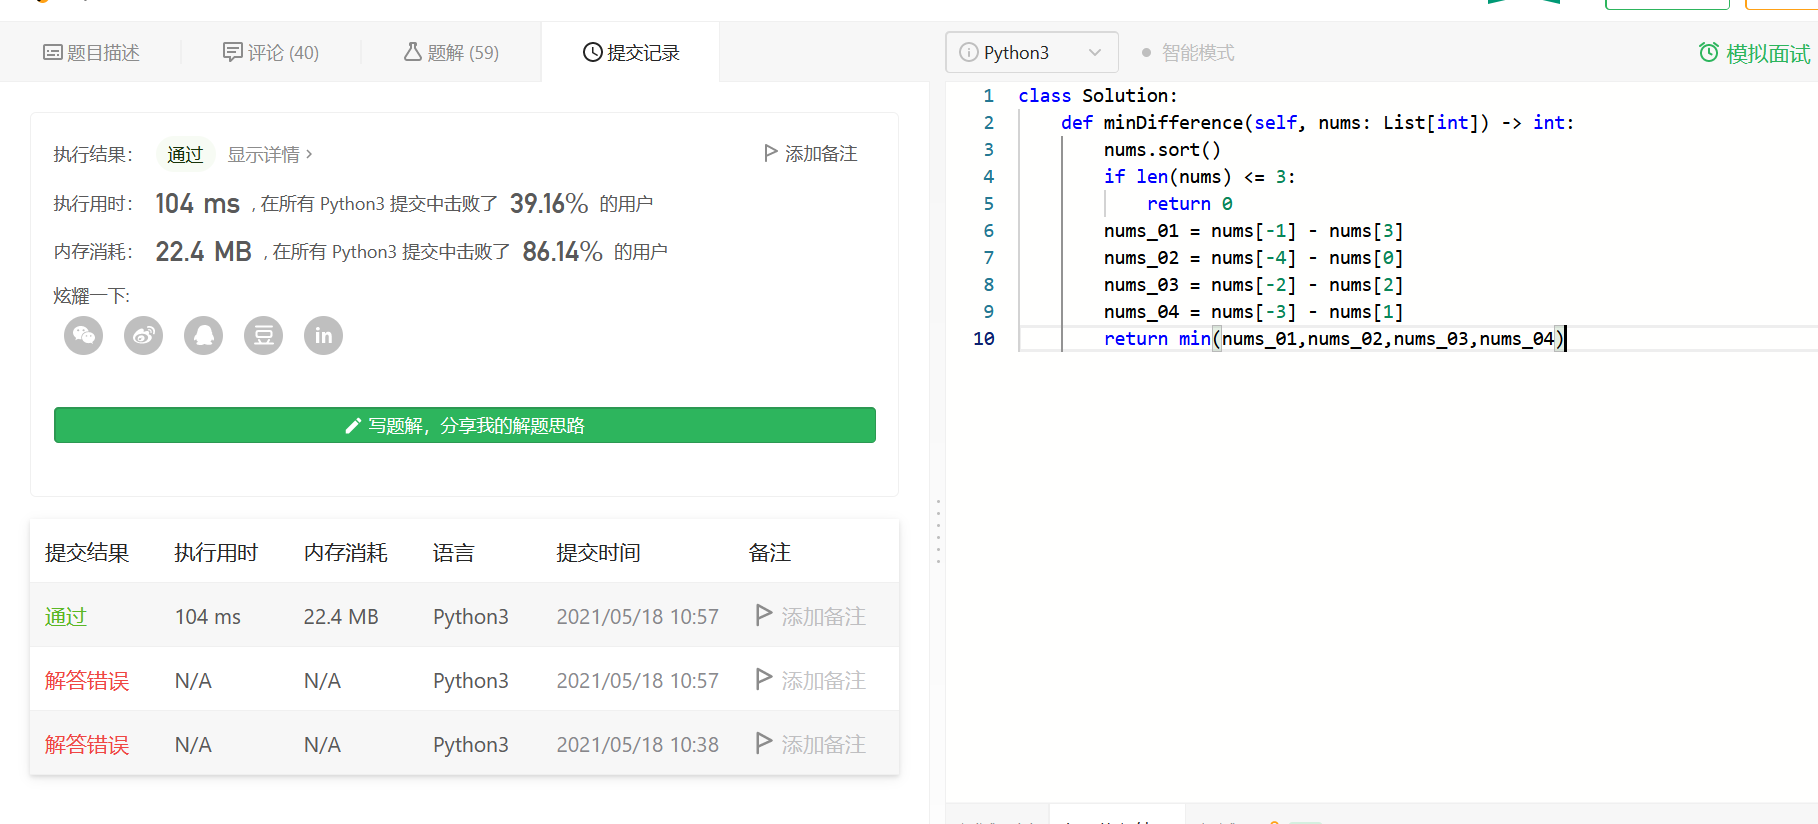The image size is (1818, 824).
Task: Click the 22.4 MB cell in table
Action: [341, 616]
